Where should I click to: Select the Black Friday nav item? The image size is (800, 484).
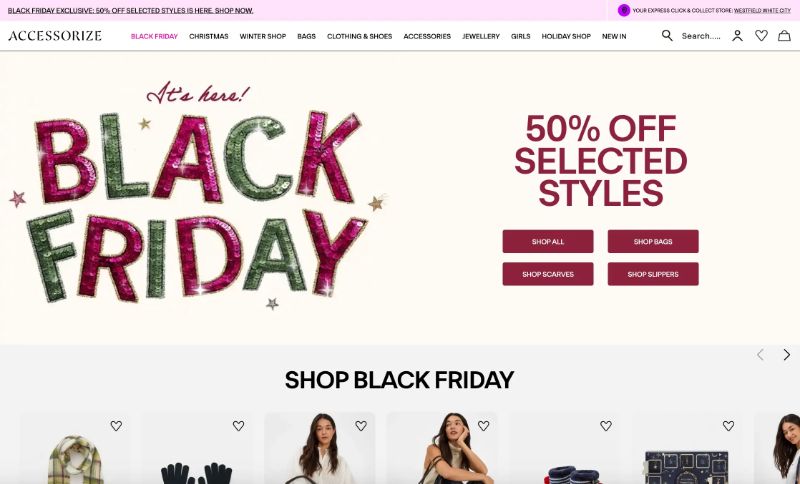pos(154,36)
